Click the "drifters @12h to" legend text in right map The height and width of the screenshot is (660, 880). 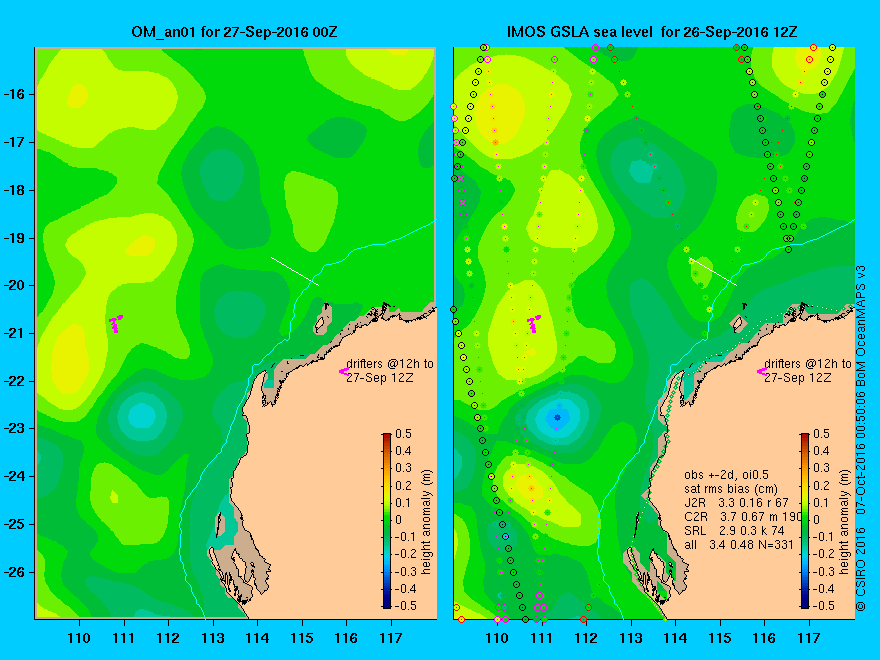coord(808,364)
